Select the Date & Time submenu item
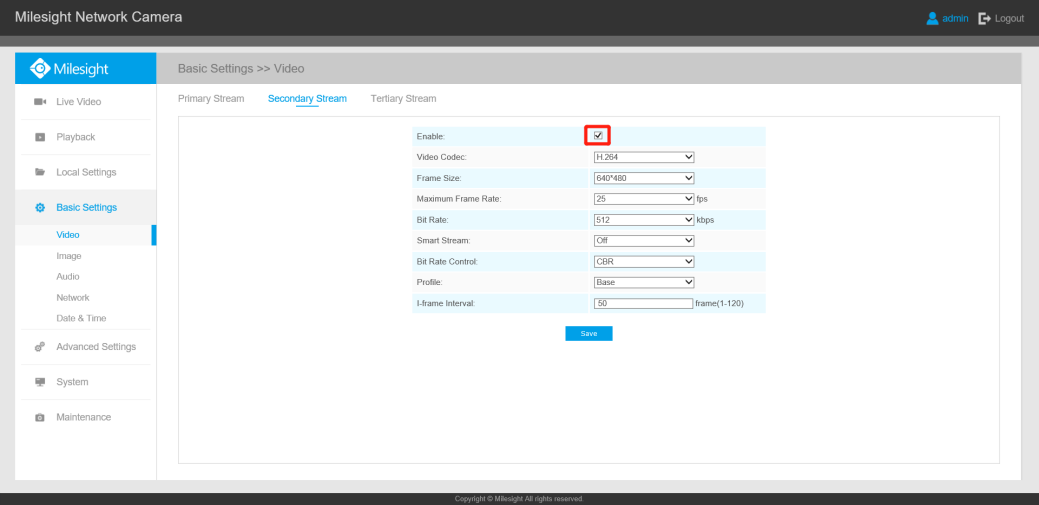This screenshot has width=1039, height=505. point(82,318)
